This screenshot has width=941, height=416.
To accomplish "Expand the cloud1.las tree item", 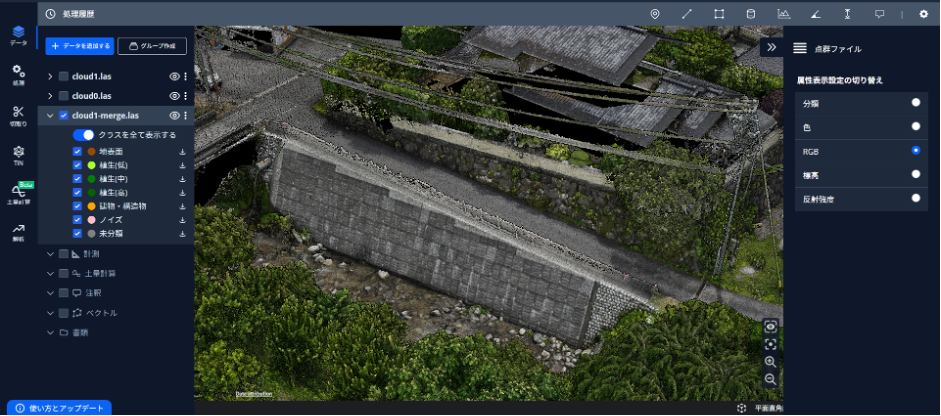I will coord(51,76).
